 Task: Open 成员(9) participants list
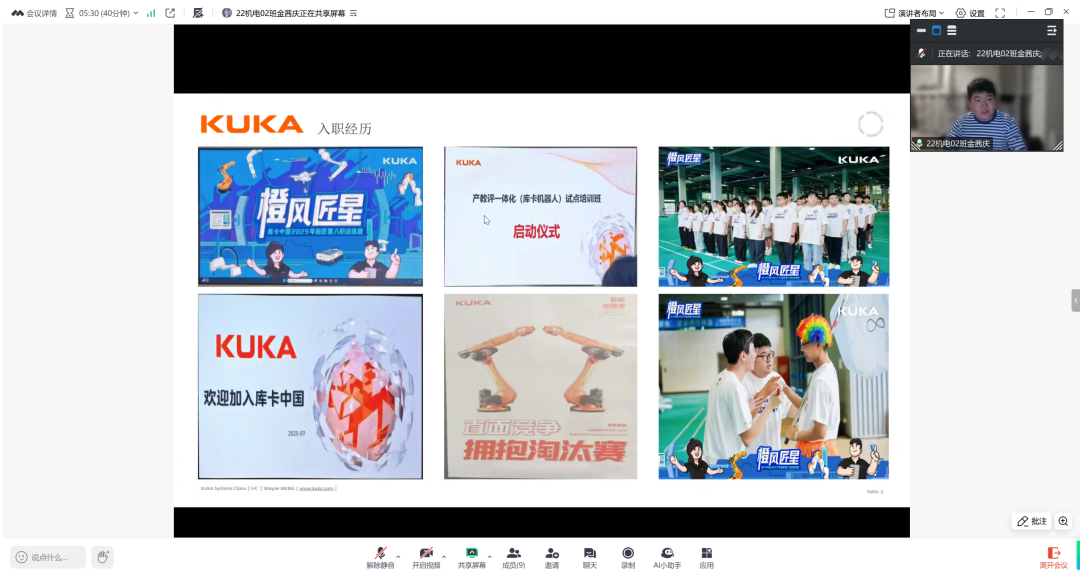point(513,558)
